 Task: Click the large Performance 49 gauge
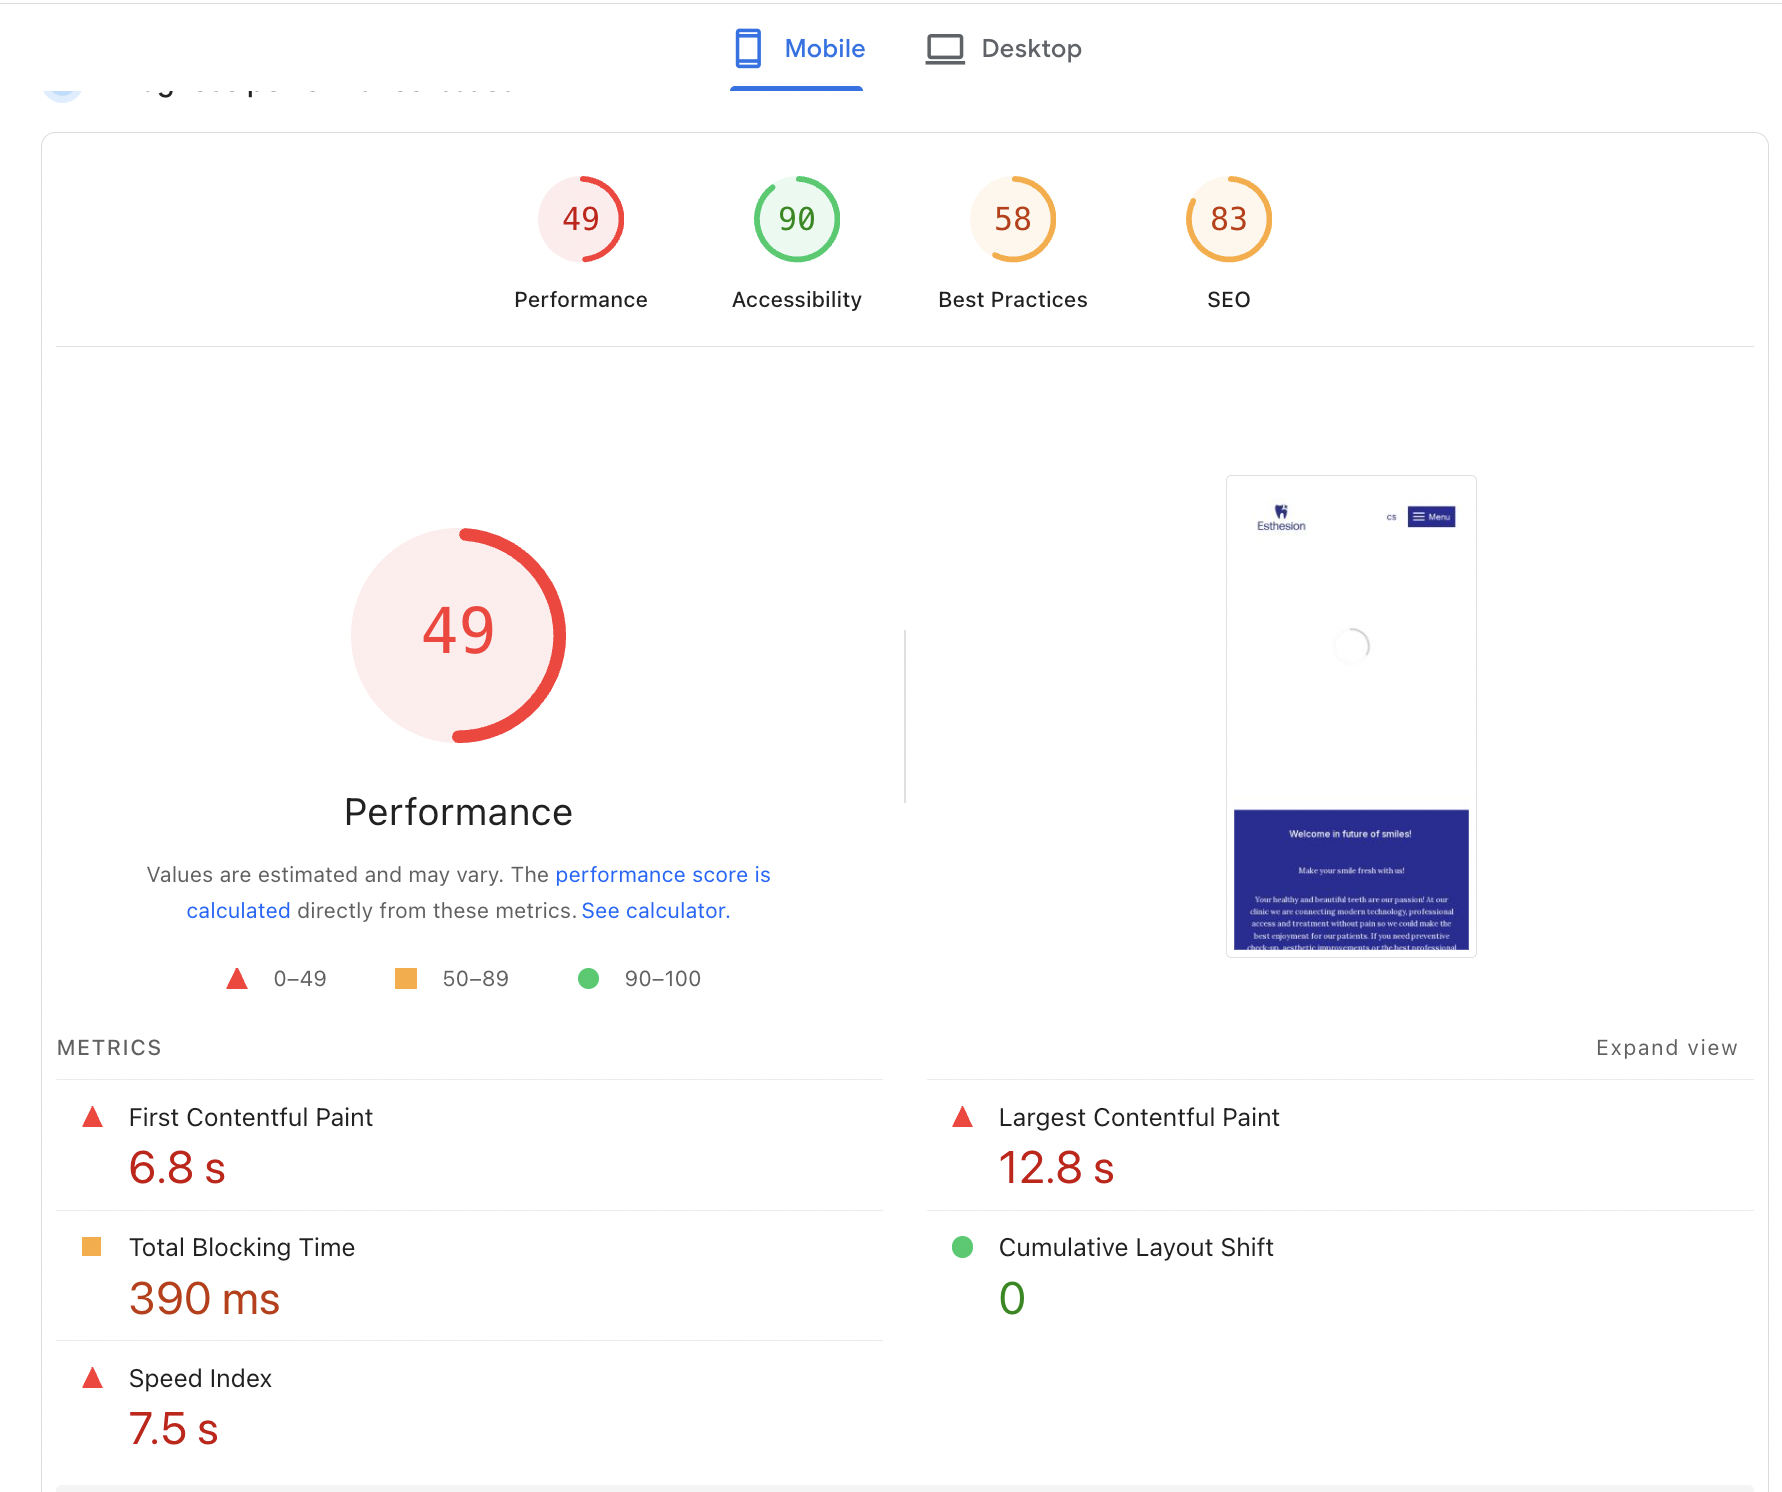[x=458, y=635]
